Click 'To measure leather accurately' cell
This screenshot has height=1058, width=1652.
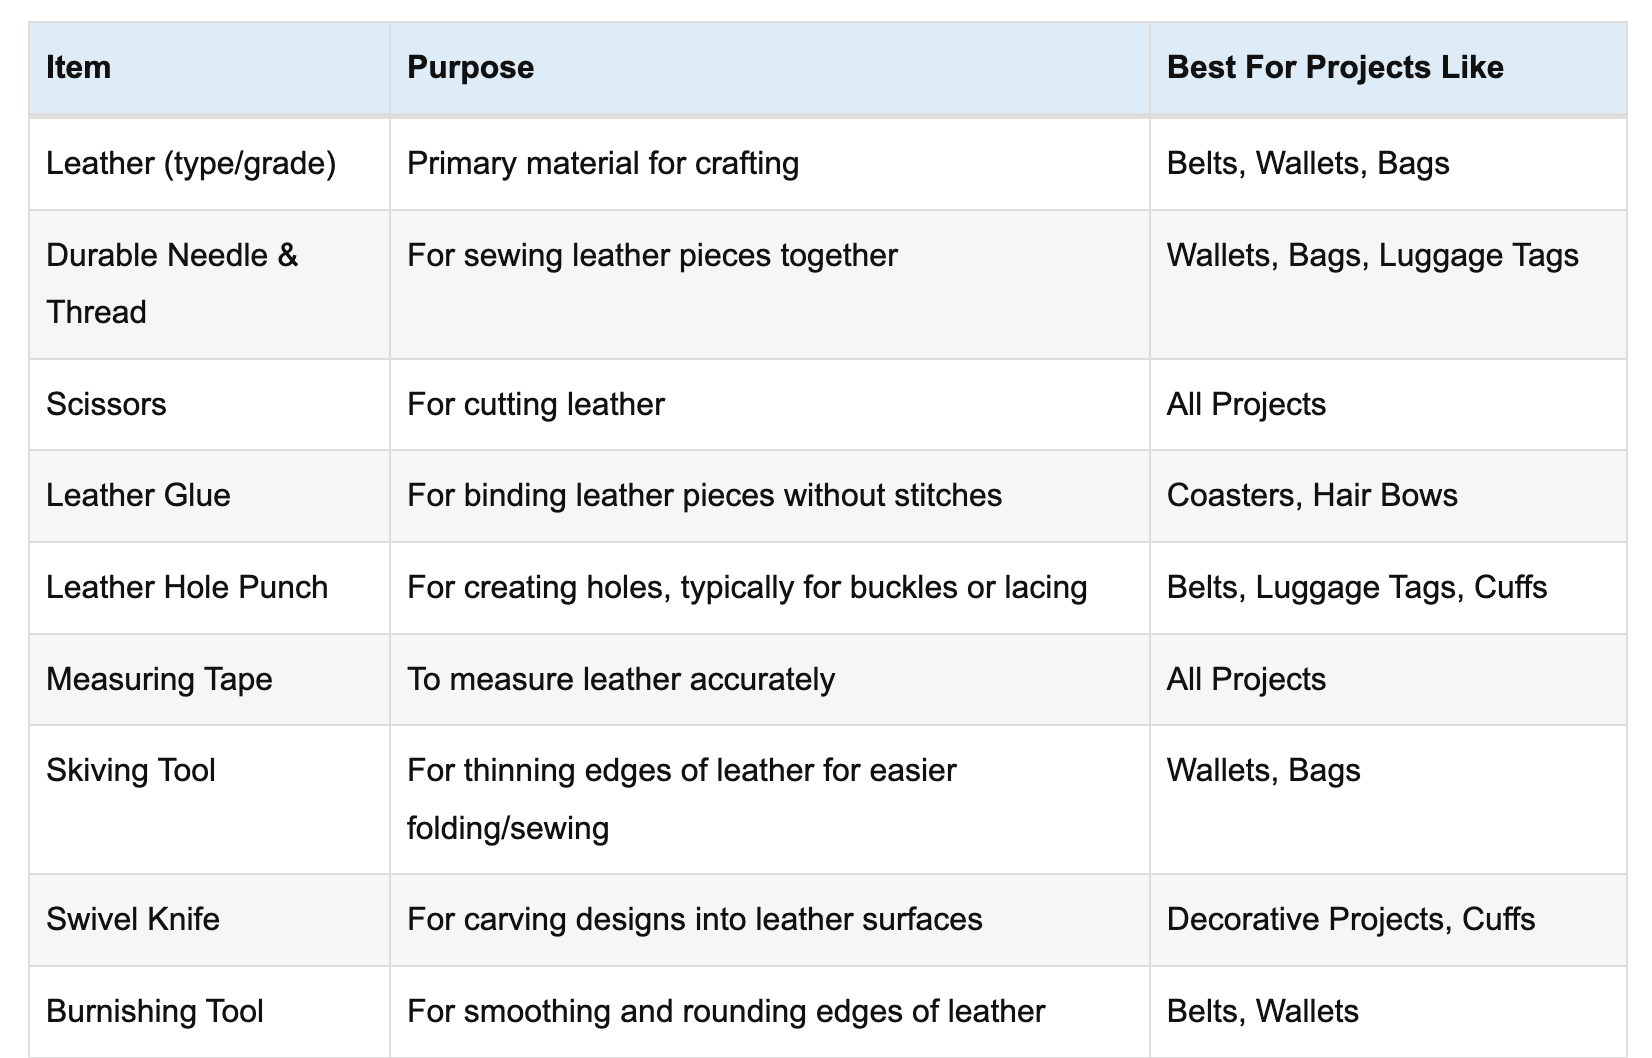point(770,679)
